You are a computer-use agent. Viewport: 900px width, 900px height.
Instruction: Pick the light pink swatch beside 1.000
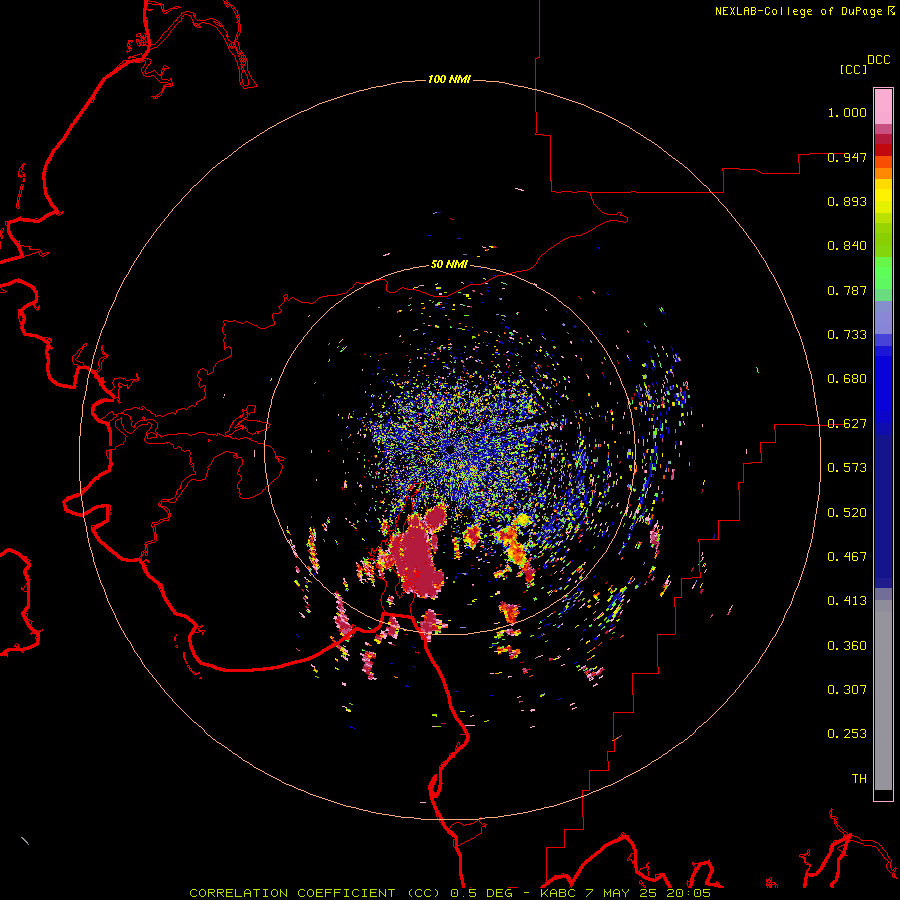click(883, 107)
